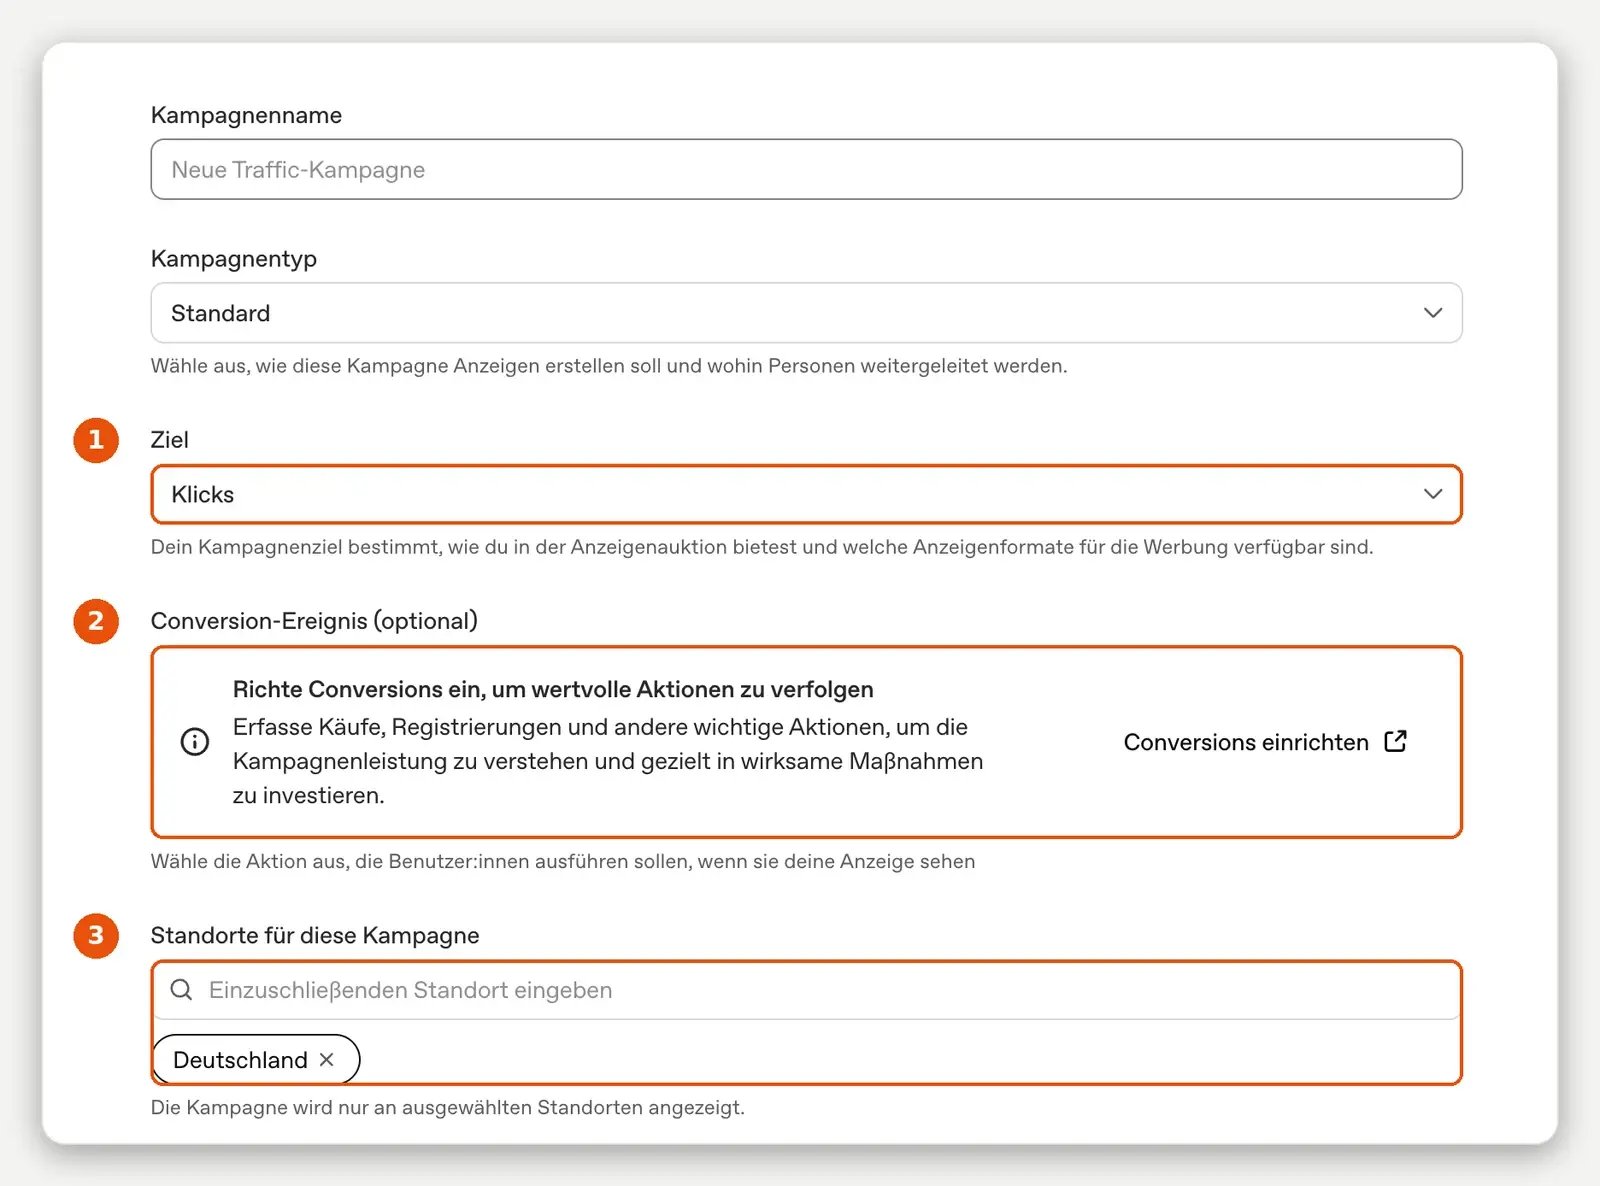Click the info icon in Conversion-Ereignis box

(195, 742)
